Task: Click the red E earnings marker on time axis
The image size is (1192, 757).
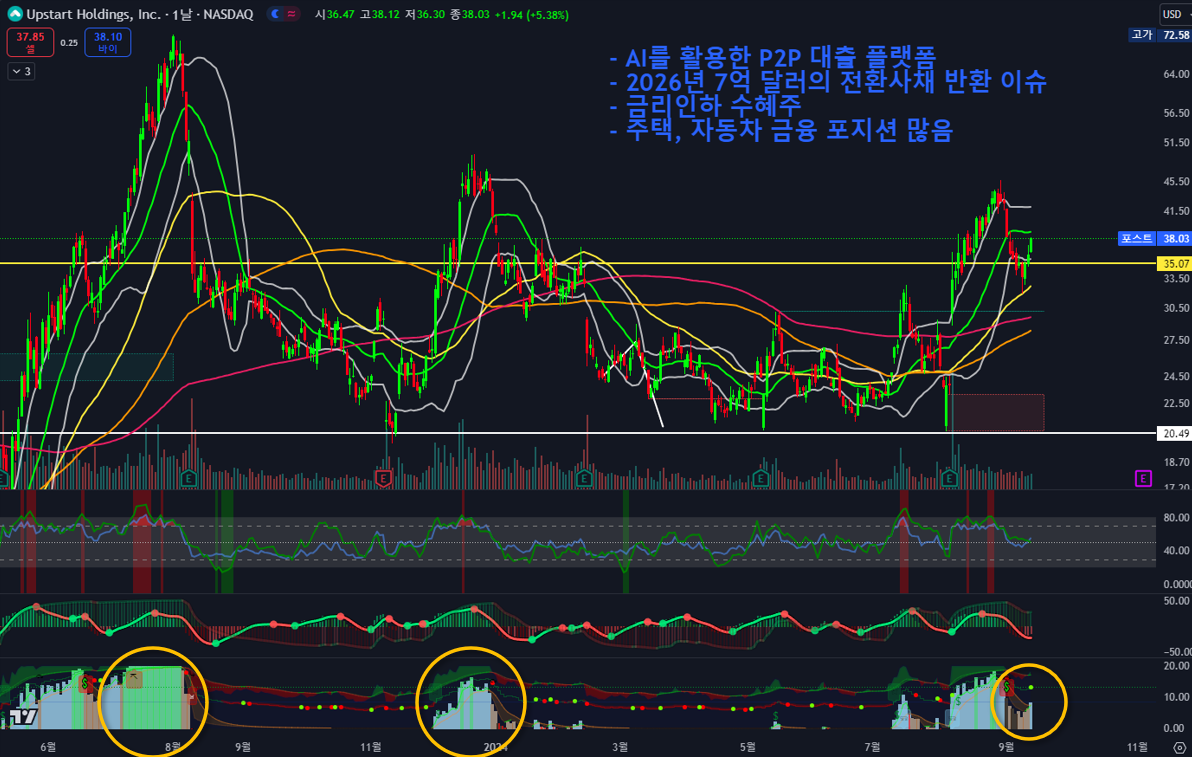Action: coord(383,479)
